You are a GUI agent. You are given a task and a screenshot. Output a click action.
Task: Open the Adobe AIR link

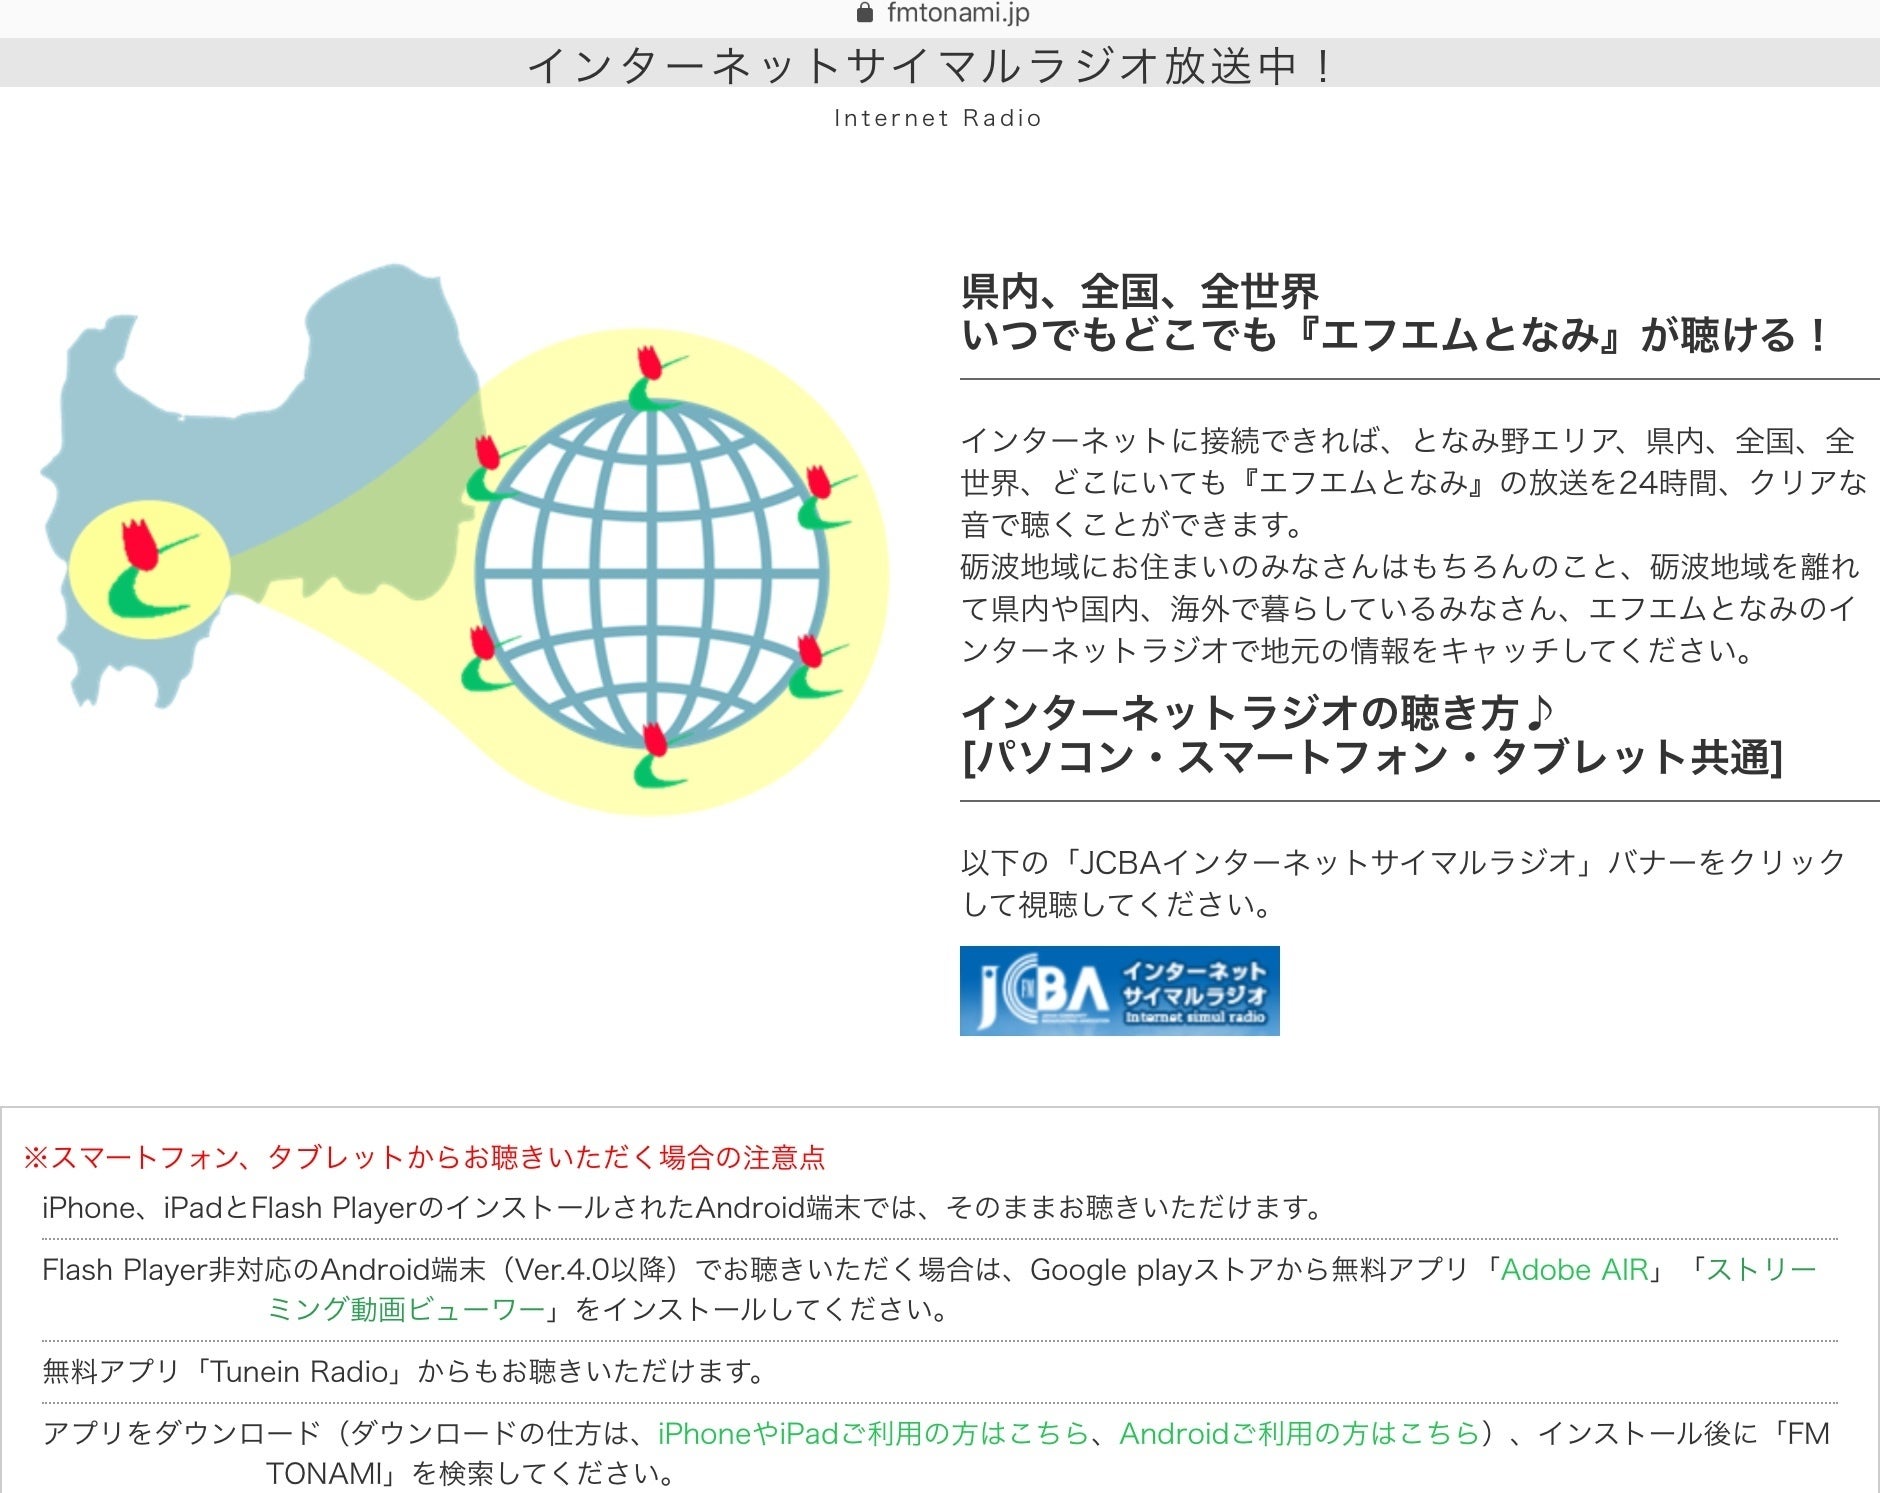click(x=1574, y=1269)
